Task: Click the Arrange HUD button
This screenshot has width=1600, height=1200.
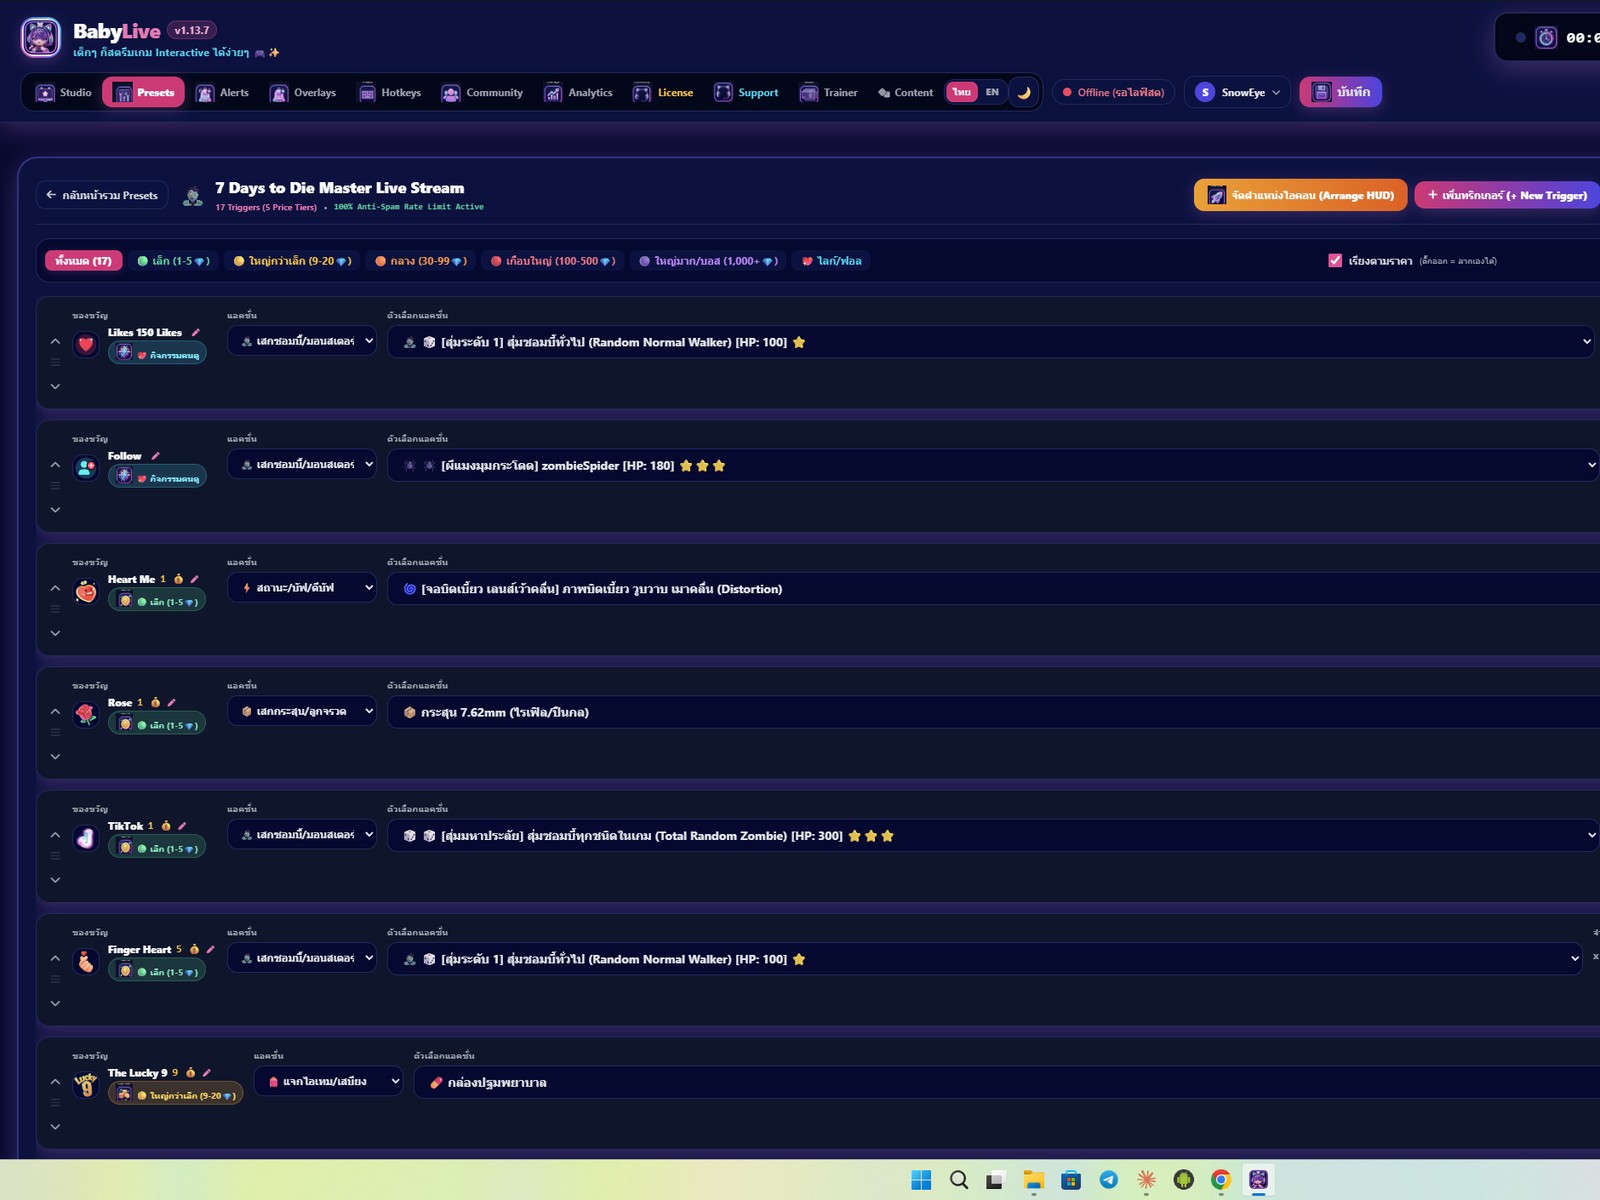Action: click(x=1300, y=195)
